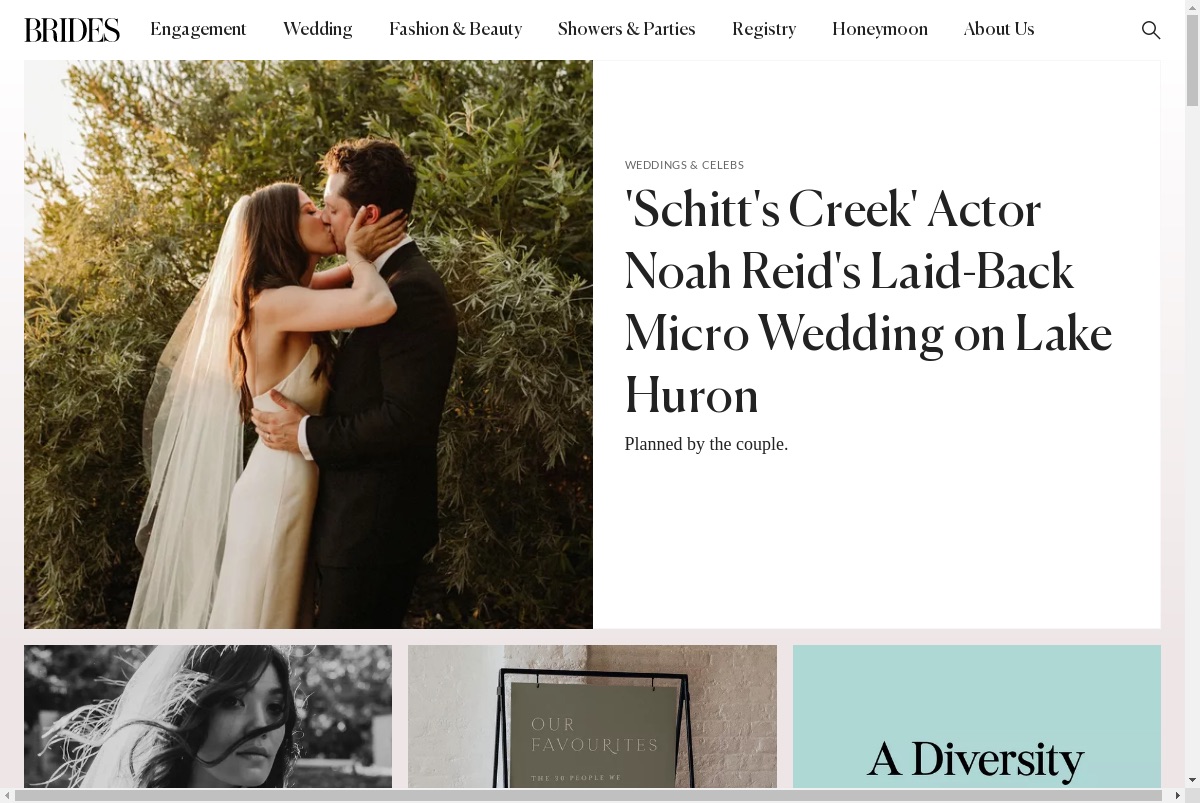This screenshot has width=1200, height=803.
Task: Click the horizontal scrollbar right arrow
Action: pos(1178,795)
